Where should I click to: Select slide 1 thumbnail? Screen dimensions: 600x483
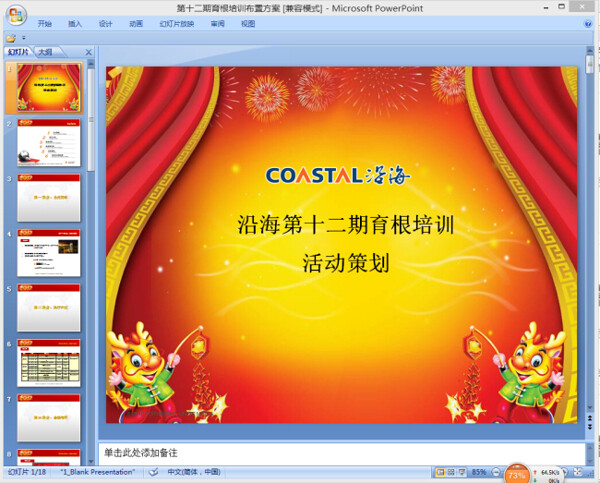click(49, 88)
